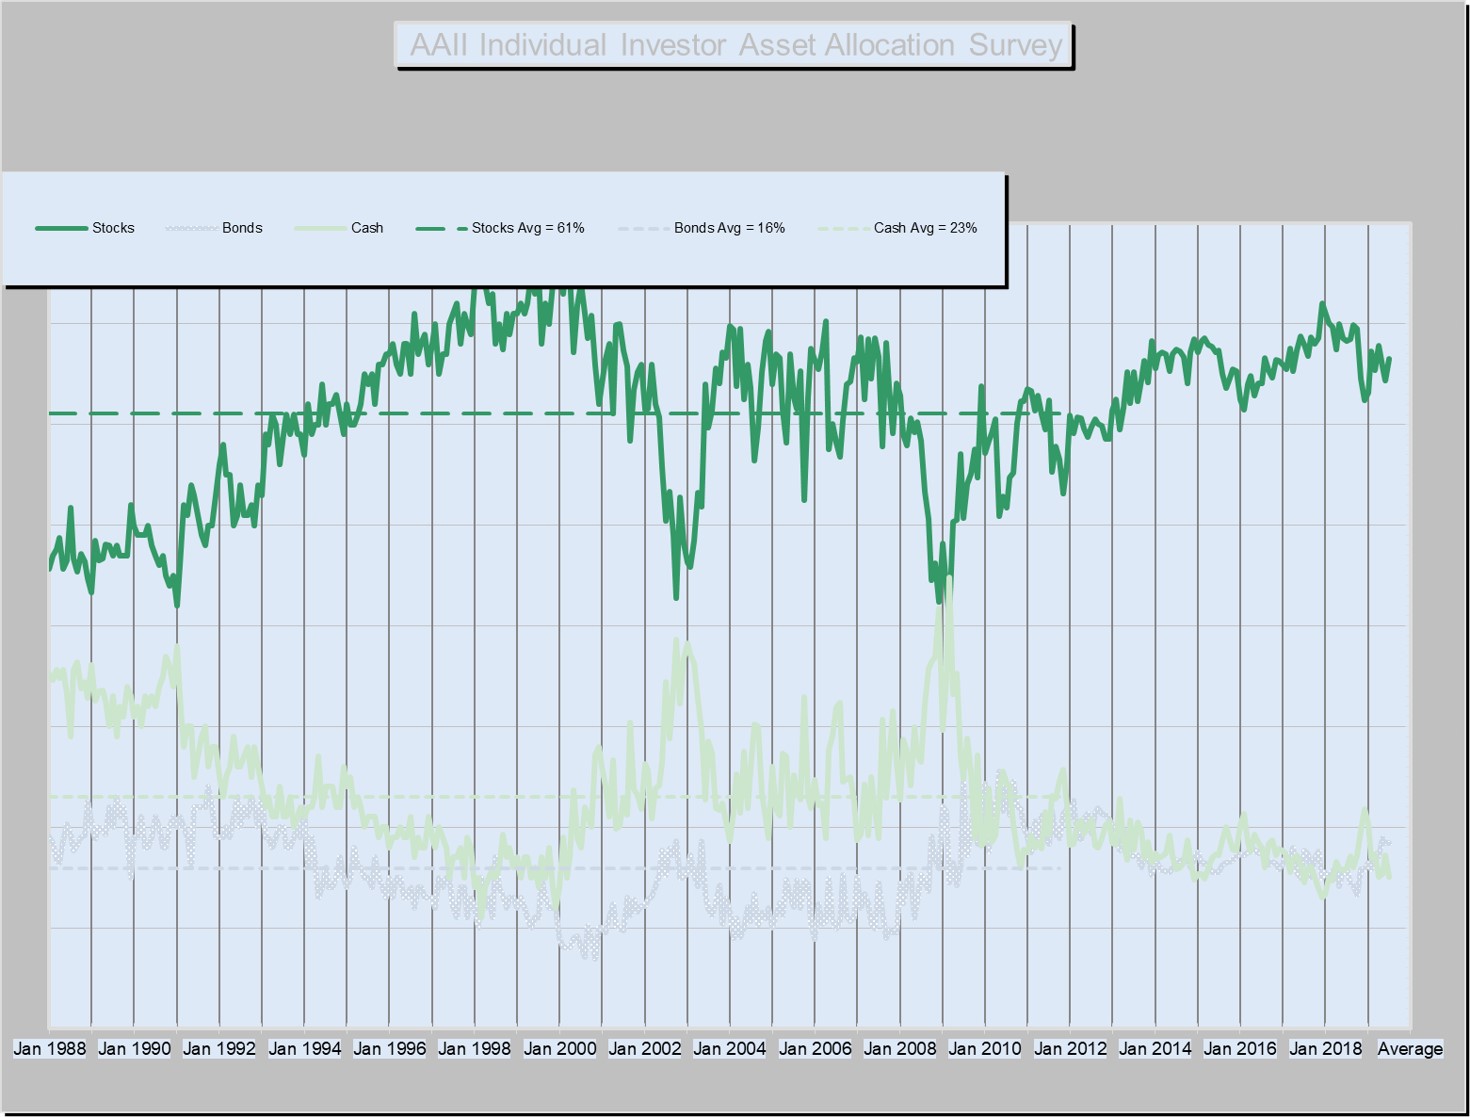
Task: Select the Cash legend entry
Action: 339,228
